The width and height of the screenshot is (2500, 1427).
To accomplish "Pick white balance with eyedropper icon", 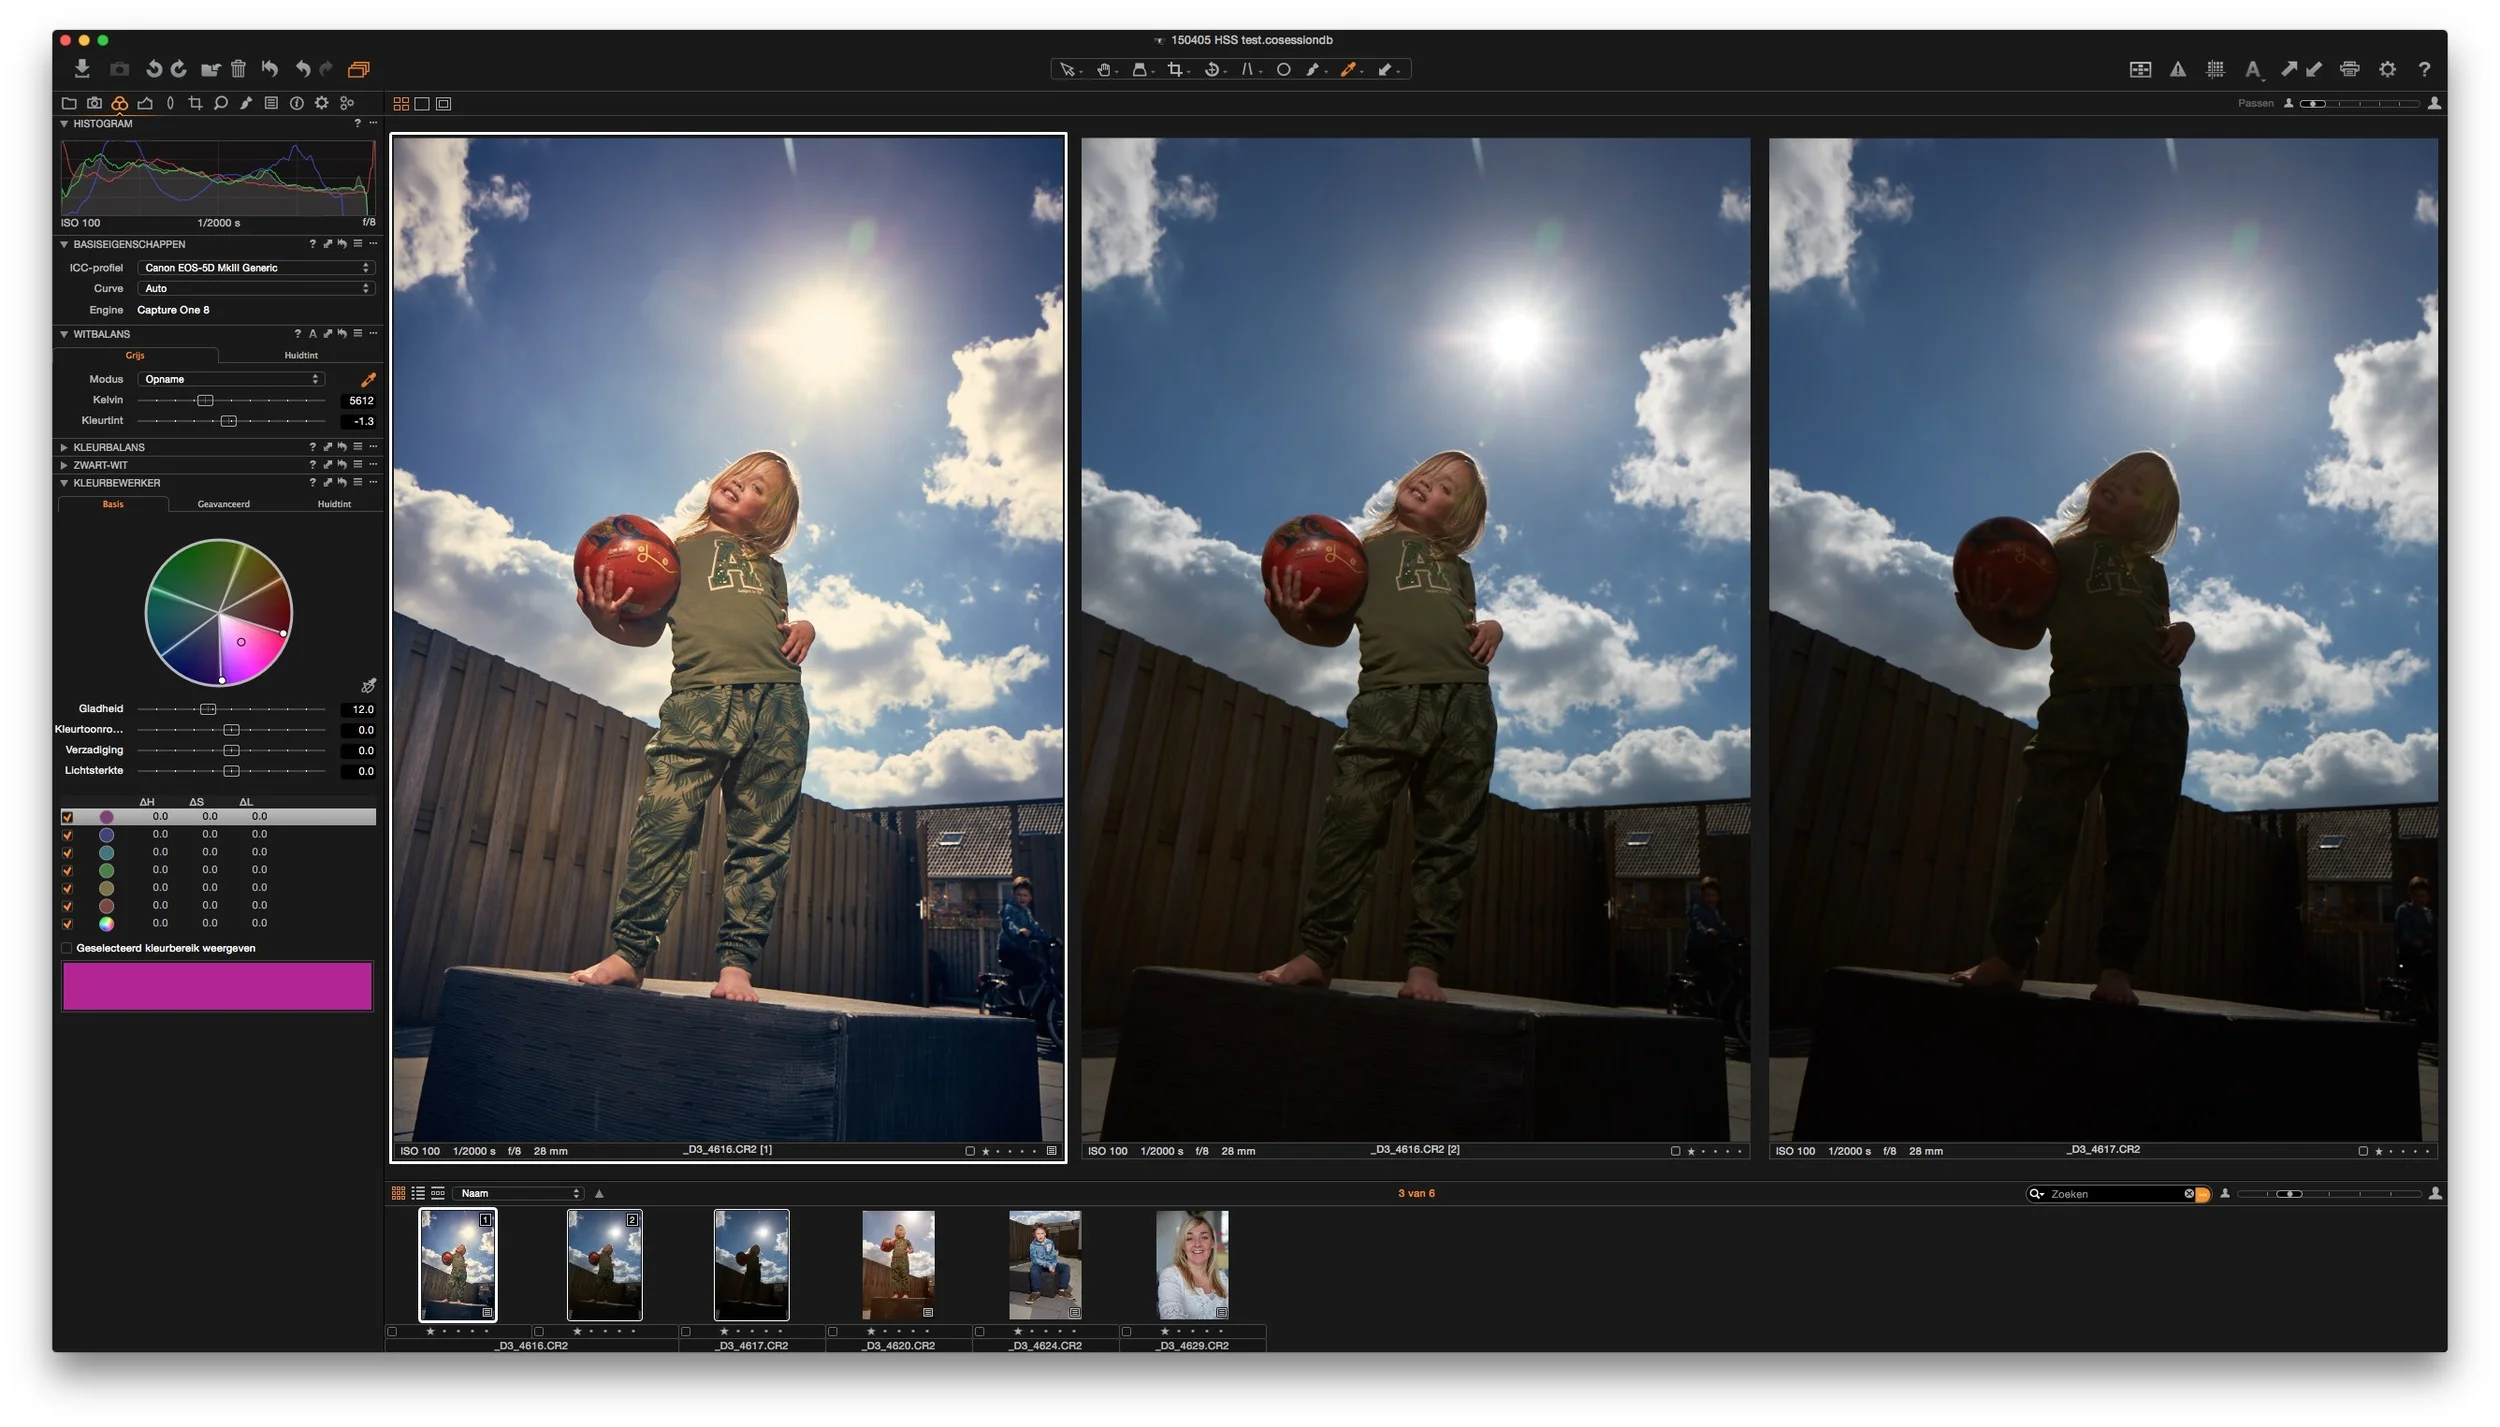I will (x=368, y=379).
